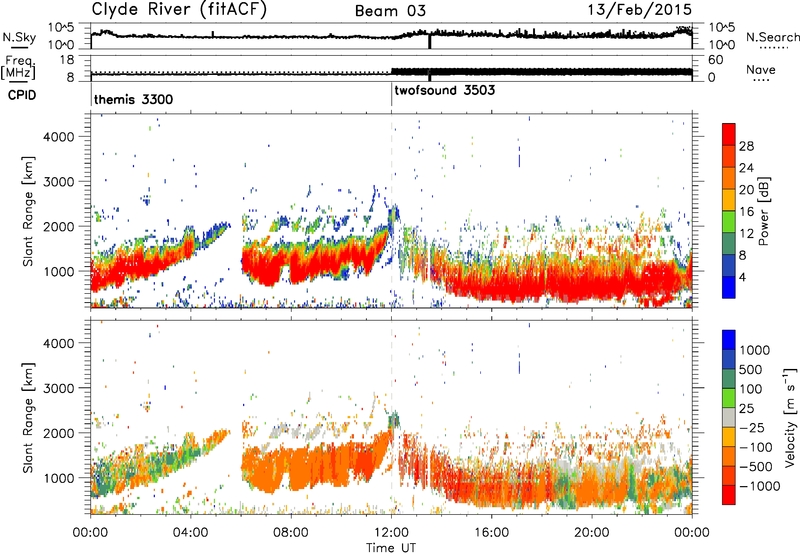This screenshot has width=800, height=554.
Task: Click the Velocity colorbar value '-25'
Action: (754, 427)
